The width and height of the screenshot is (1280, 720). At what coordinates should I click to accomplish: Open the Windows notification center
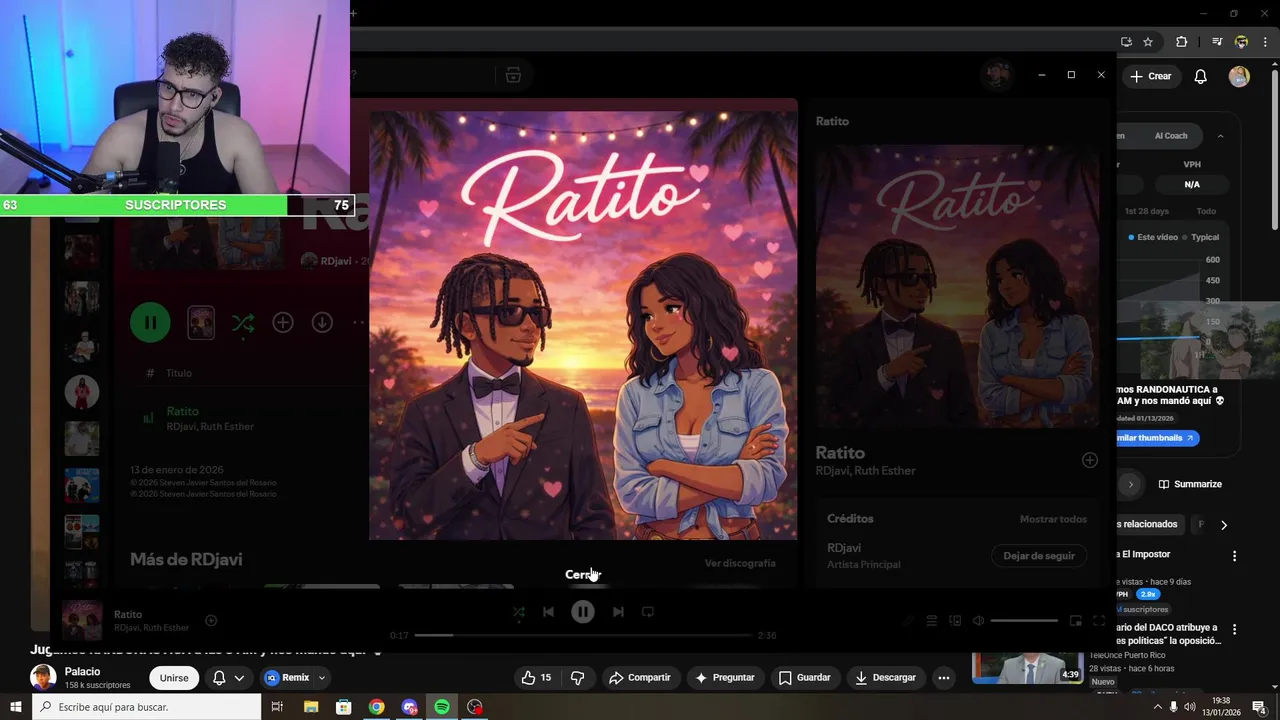point(1260,708)
